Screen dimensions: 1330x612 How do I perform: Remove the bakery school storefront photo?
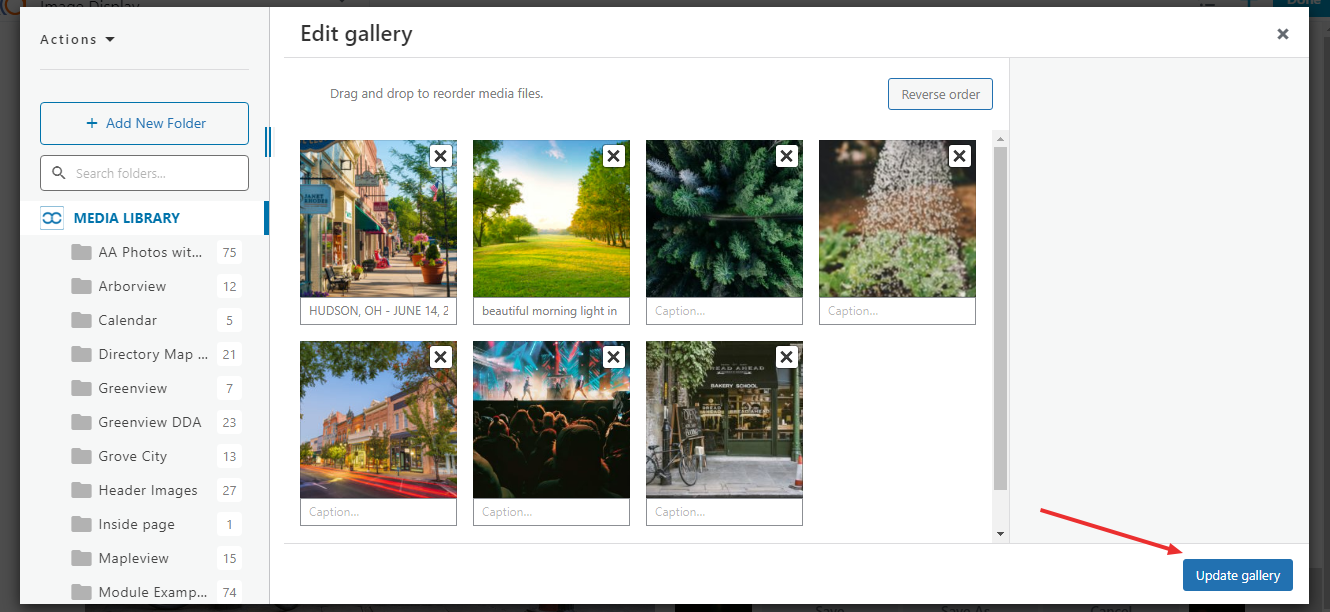coord(787,357)
